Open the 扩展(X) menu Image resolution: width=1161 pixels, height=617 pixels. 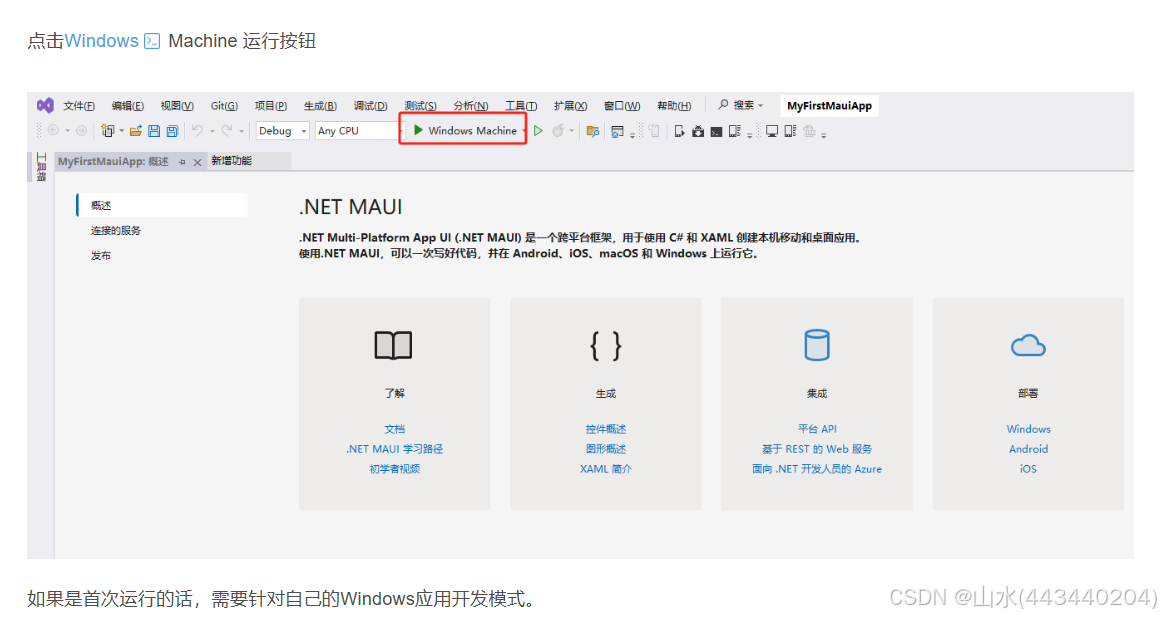[x=570, y=106]
